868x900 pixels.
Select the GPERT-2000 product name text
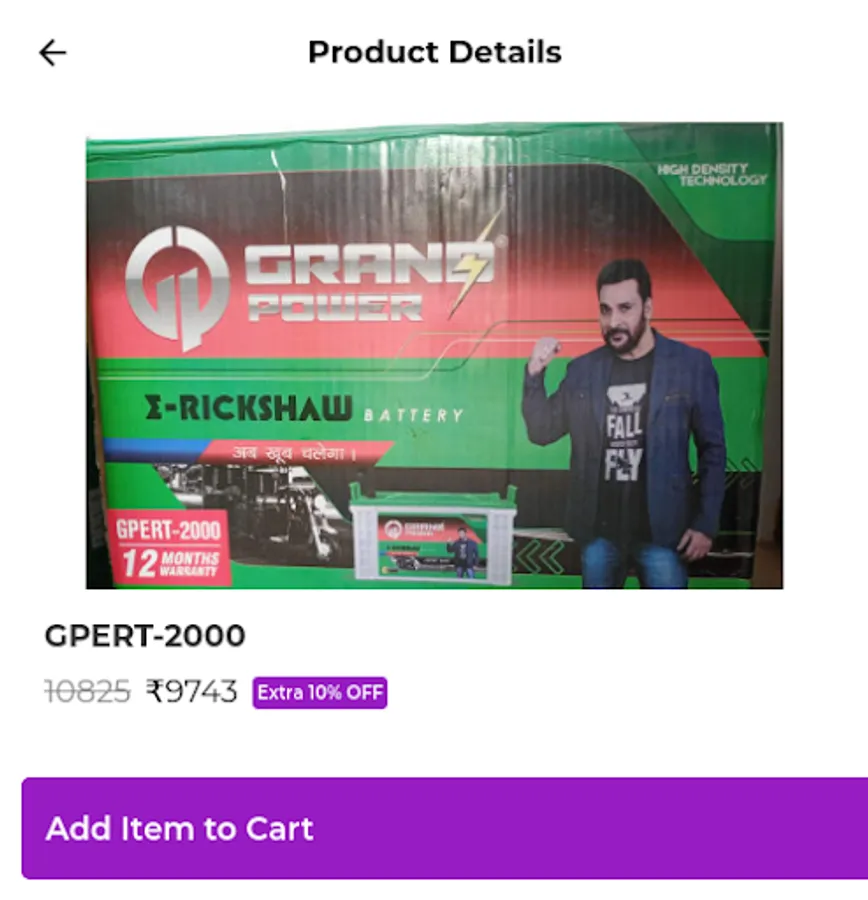[x=145, y=636]
